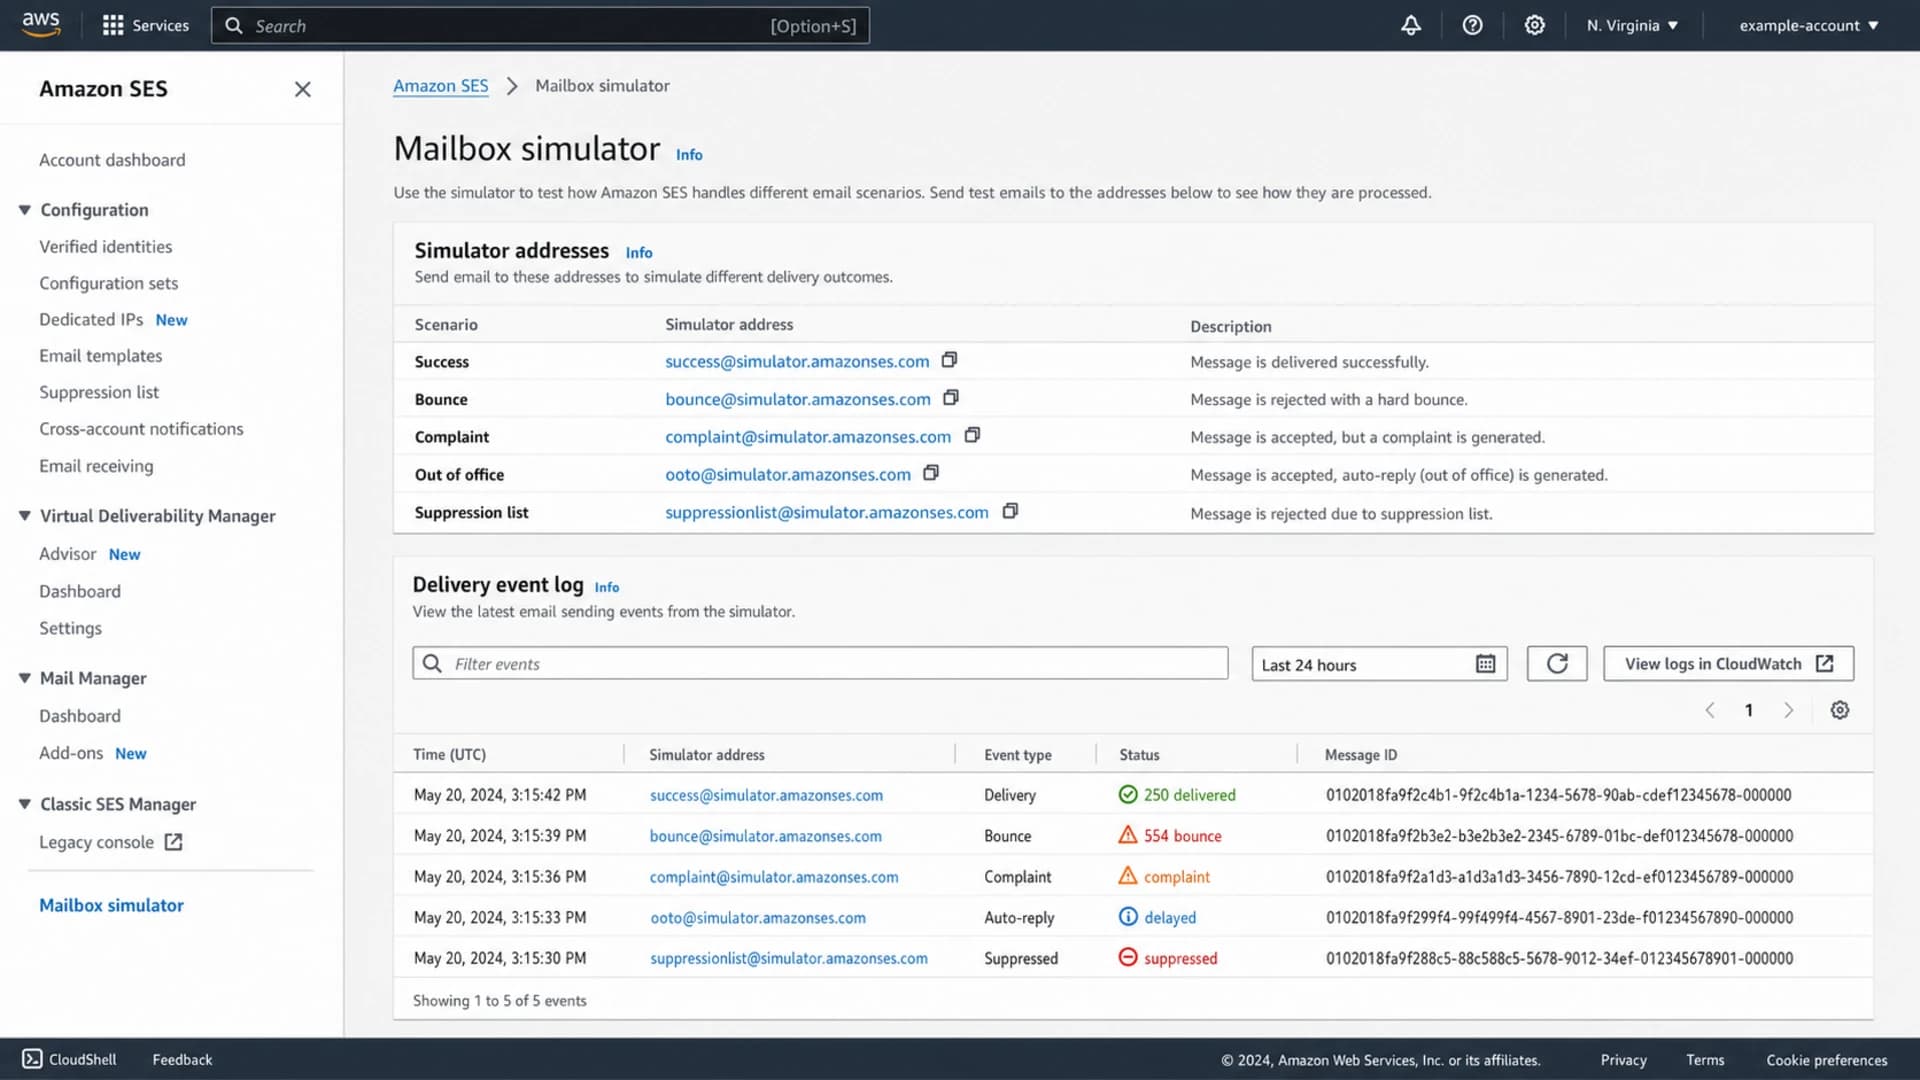This screenshot has height=1080, width=1920.
Task: Open the N. Virginia region dropdown
Action: click(x=1632, y=25)
